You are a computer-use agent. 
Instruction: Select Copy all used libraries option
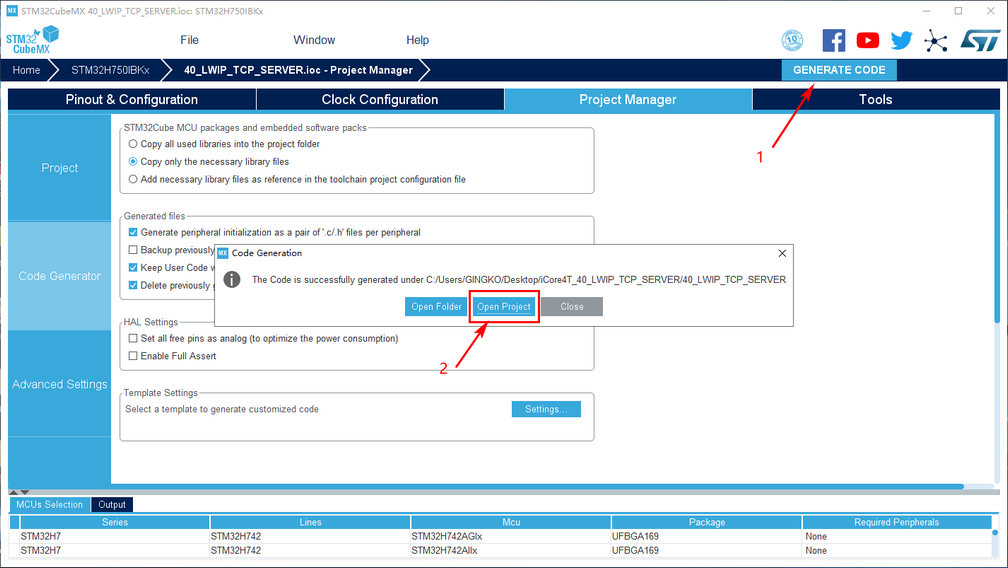click(x=133, y=144)
